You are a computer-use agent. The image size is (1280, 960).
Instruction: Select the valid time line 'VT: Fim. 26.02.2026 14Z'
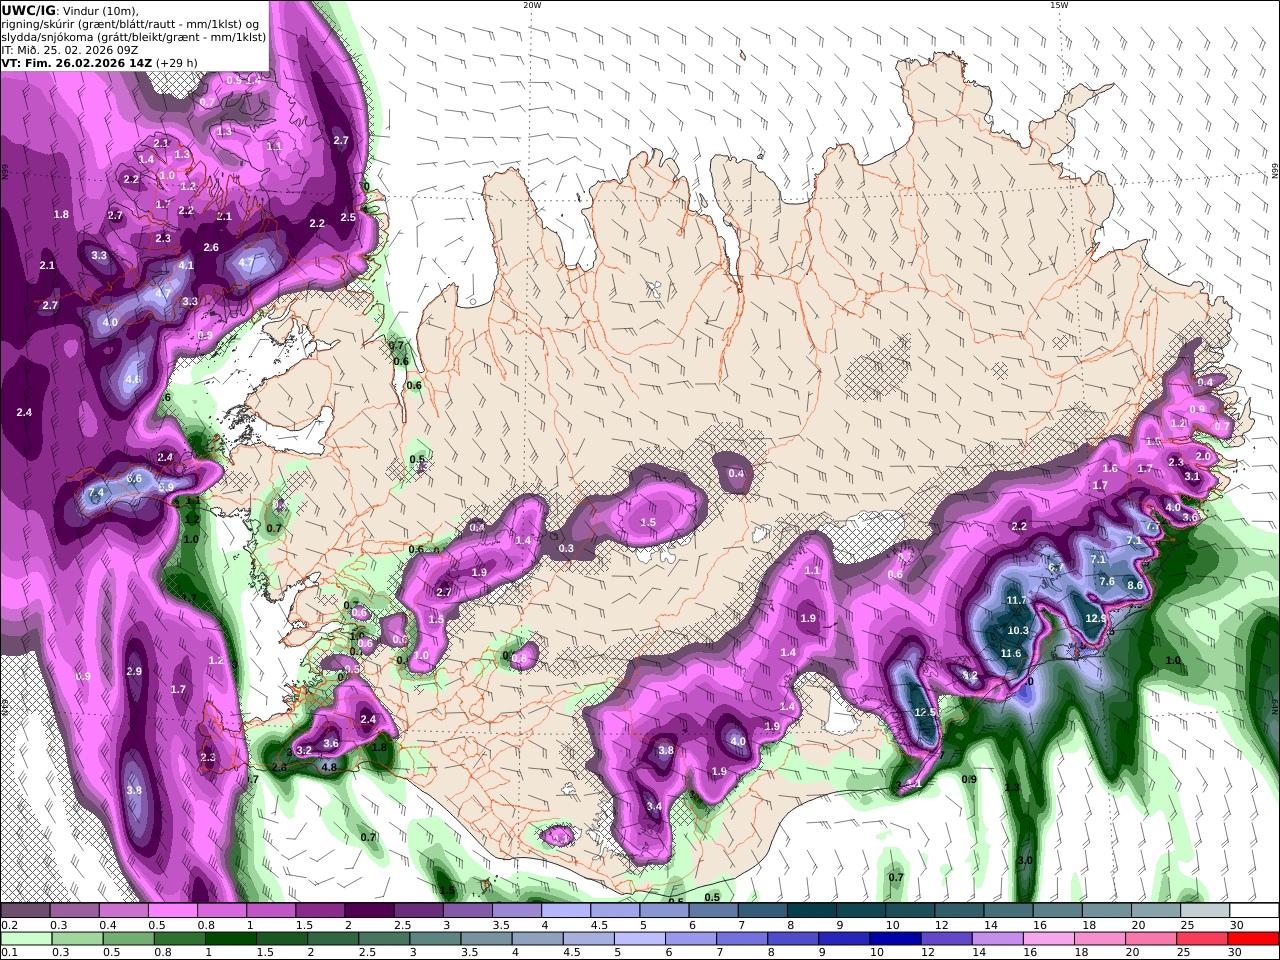pyautogui.click(x=77, y=63)
